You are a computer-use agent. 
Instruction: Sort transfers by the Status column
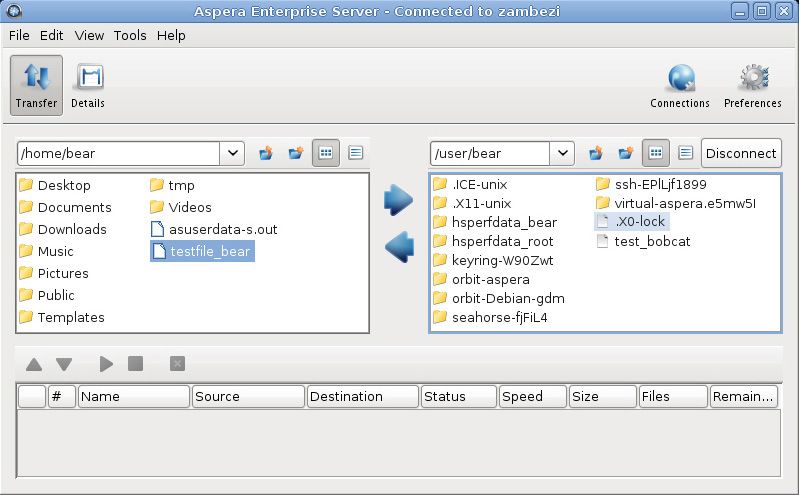point(459,396)
